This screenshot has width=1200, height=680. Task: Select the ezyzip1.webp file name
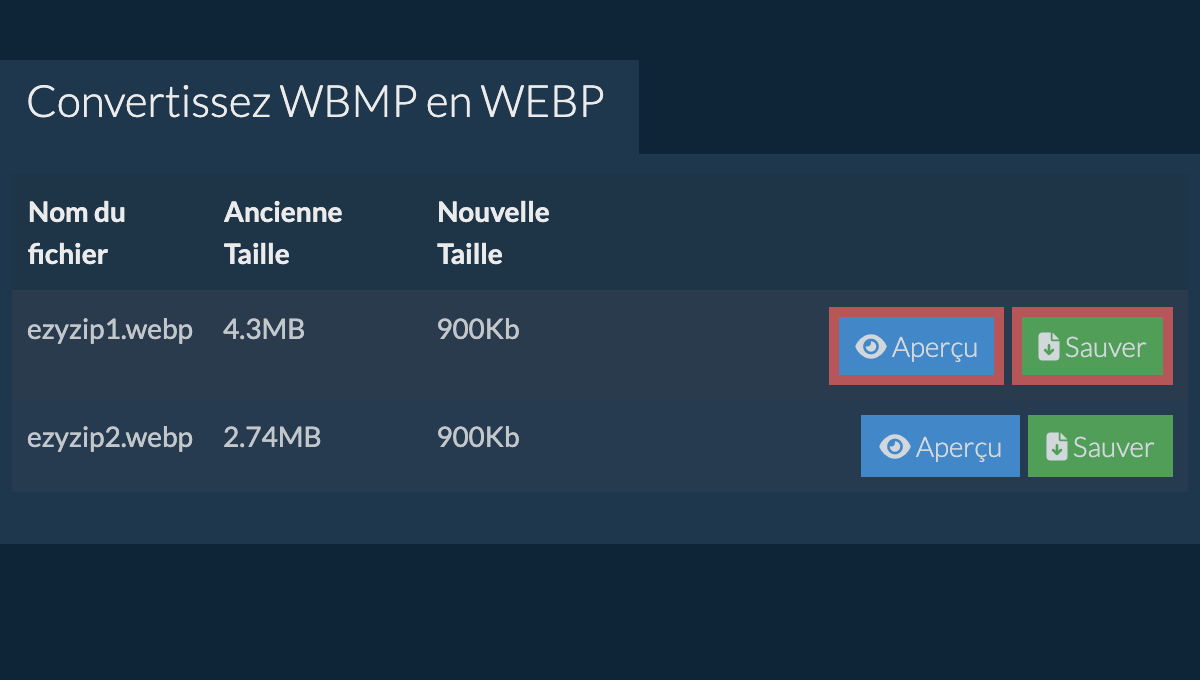pos(110,330)
